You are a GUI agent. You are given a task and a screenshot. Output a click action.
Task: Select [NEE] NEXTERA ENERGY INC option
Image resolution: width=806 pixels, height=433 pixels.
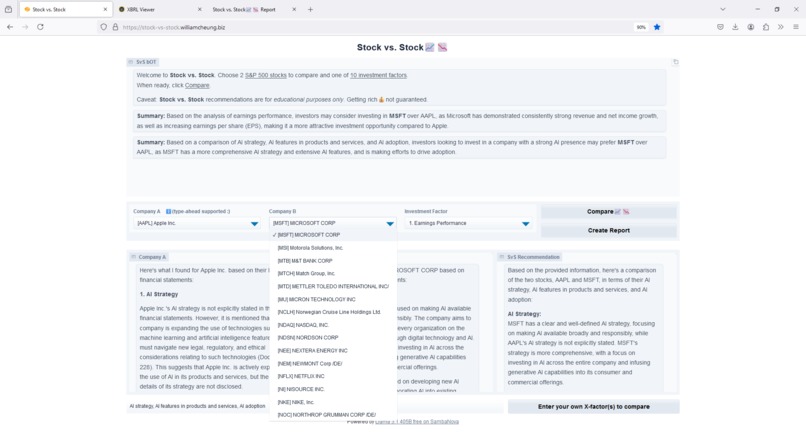coord(333,351)
